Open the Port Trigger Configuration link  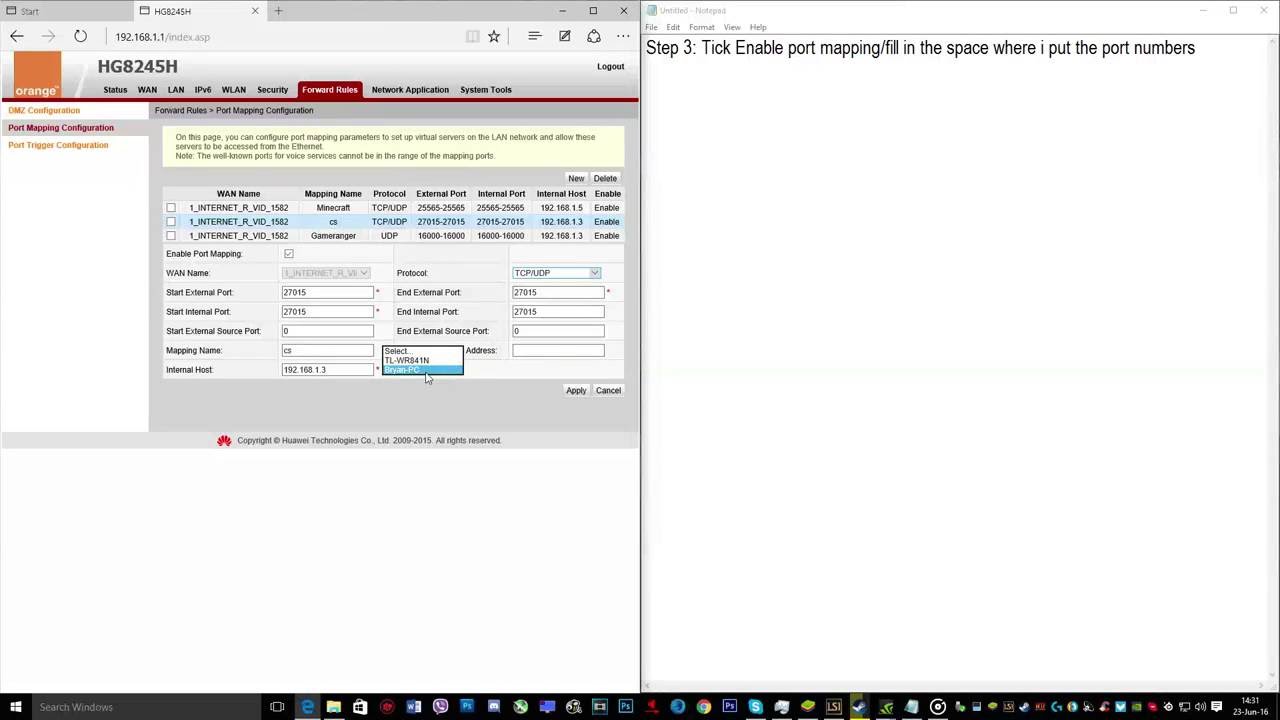point(58,145)
